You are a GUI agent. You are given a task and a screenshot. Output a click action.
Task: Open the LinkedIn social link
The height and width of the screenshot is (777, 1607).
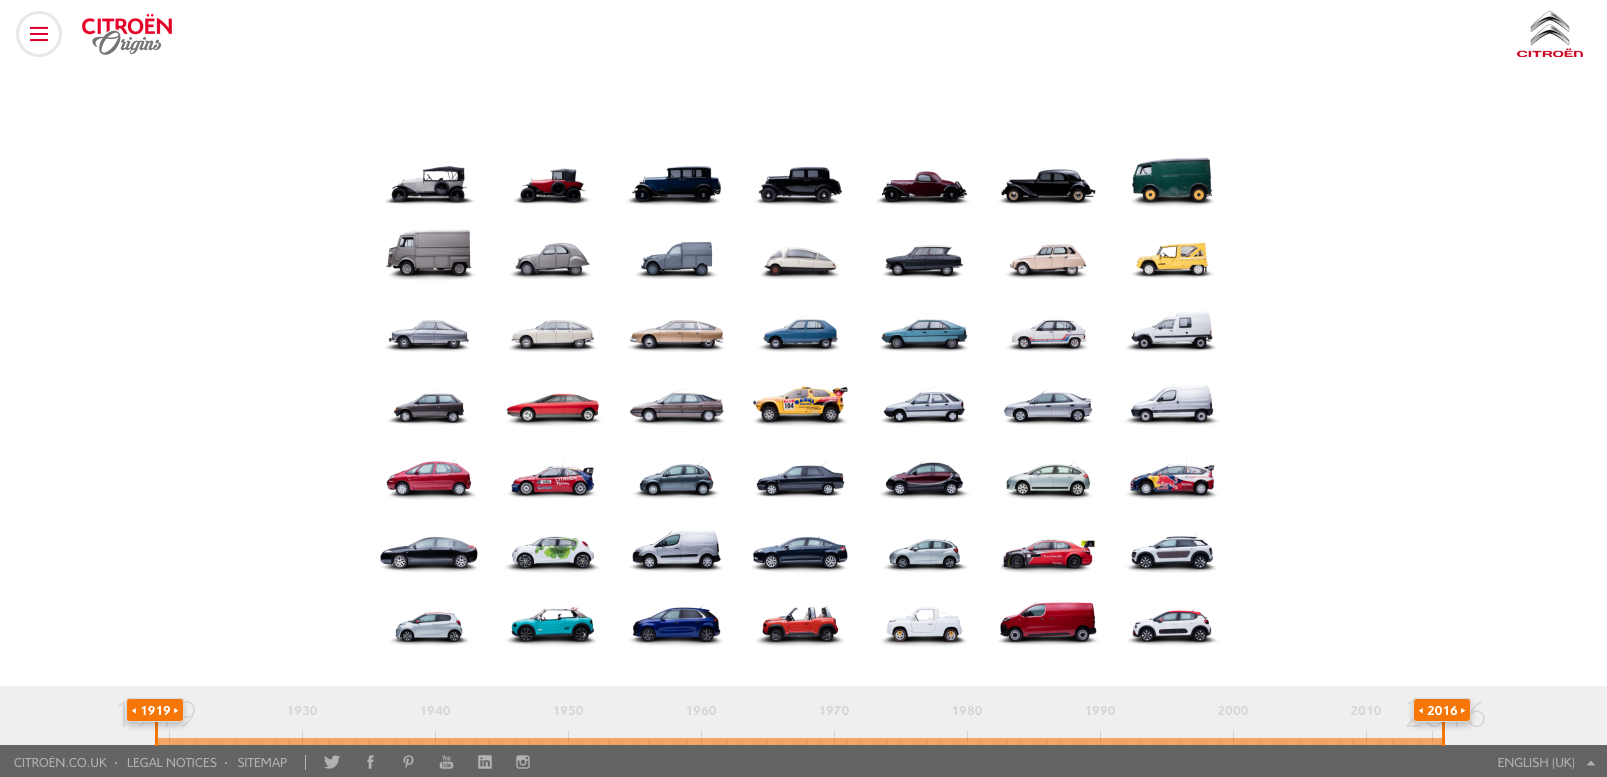point(485,762)
